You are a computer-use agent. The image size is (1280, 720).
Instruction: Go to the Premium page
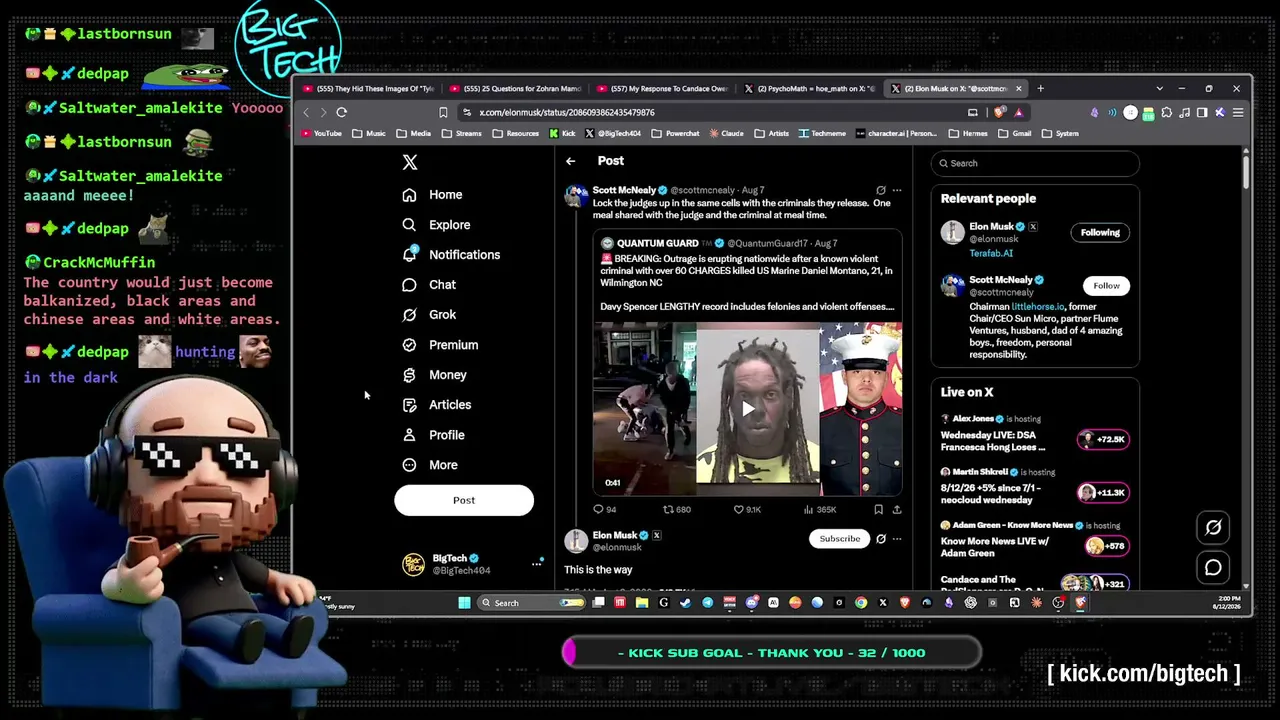[440, 345]
